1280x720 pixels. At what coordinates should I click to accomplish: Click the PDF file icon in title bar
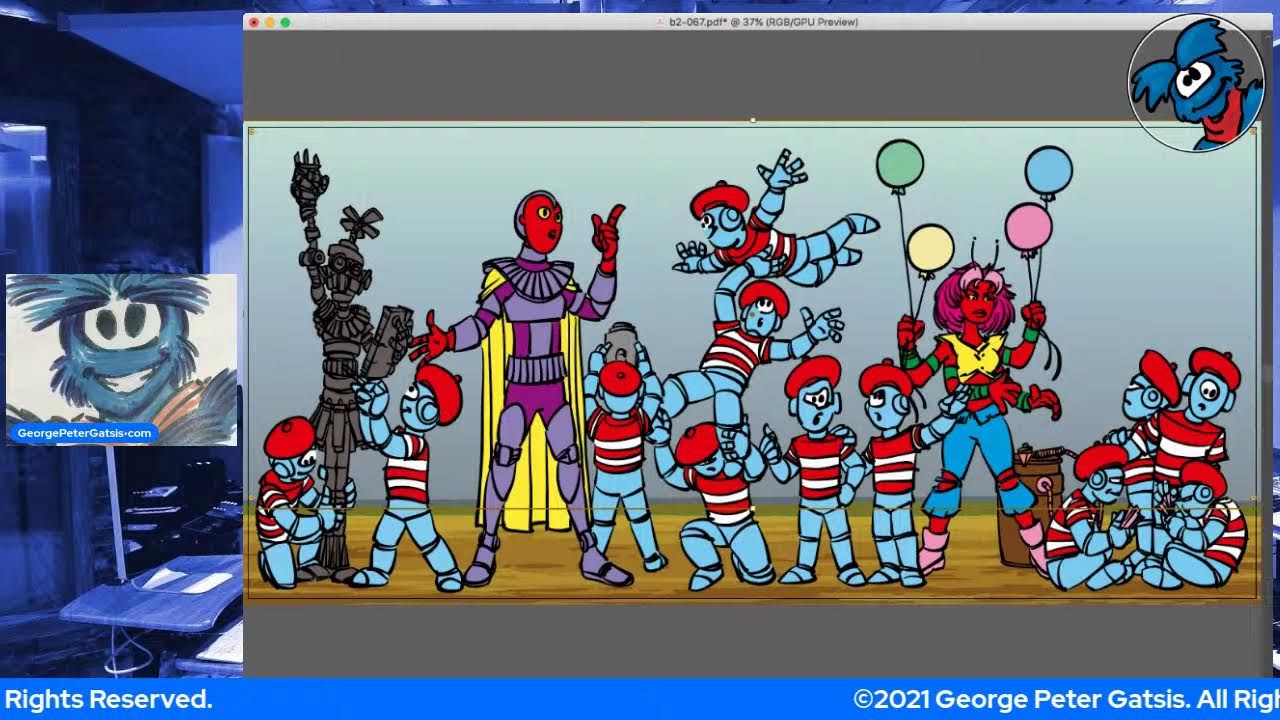point(659,22)
